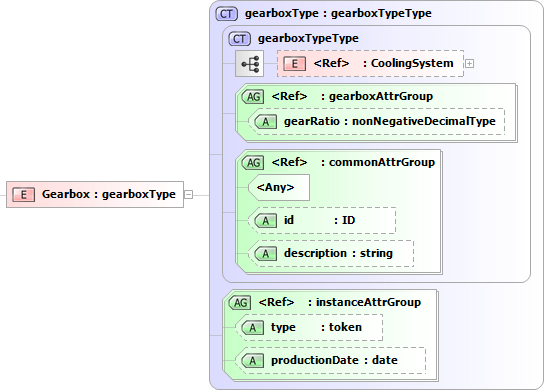Select the id : ID attribute text

(320, 220)
